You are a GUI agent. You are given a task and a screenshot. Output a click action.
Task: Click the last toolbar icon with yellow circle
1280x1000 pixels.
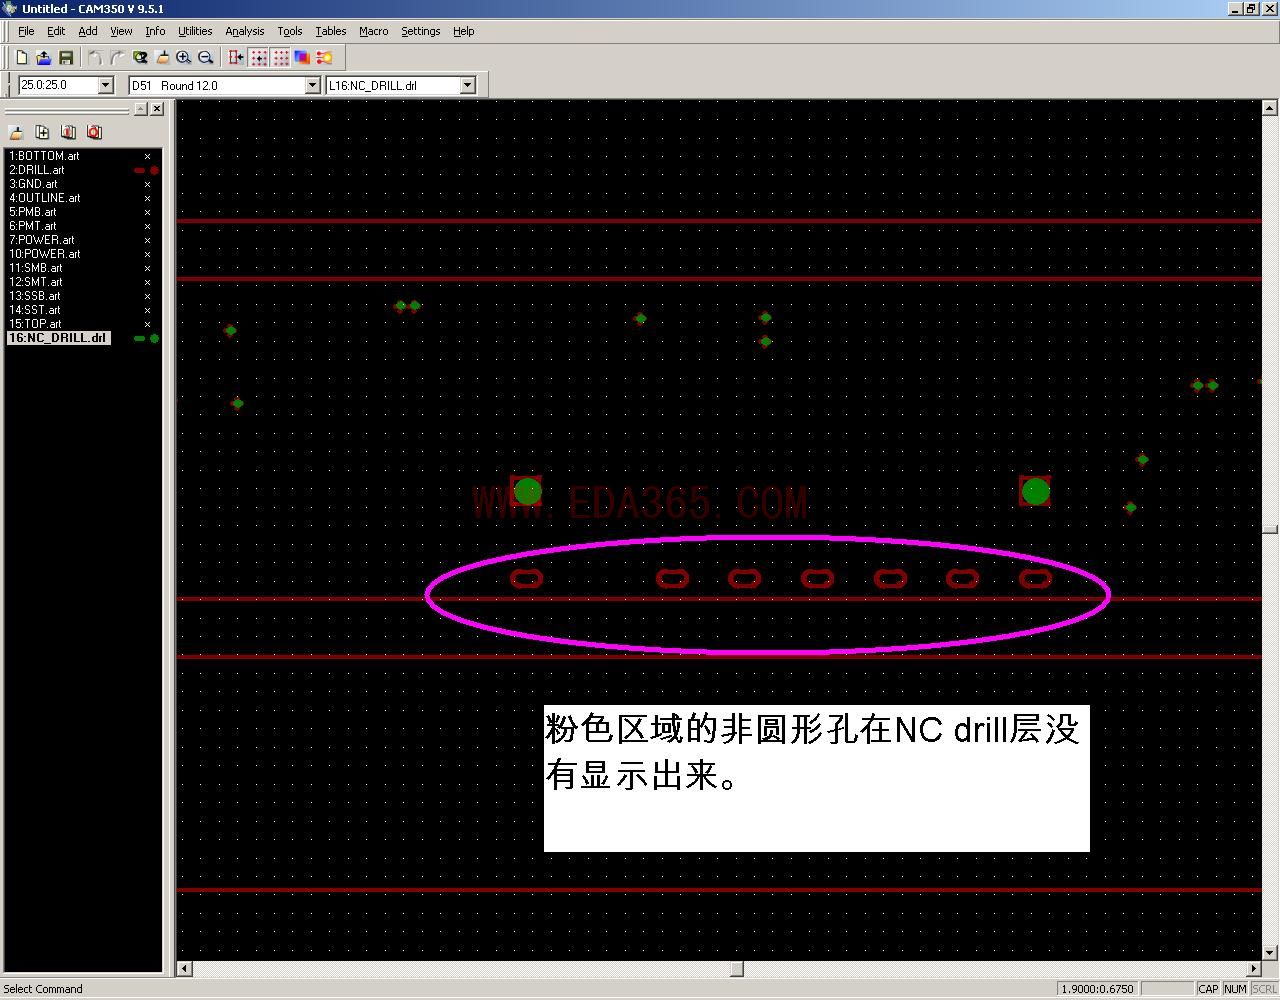coord(324,58)
